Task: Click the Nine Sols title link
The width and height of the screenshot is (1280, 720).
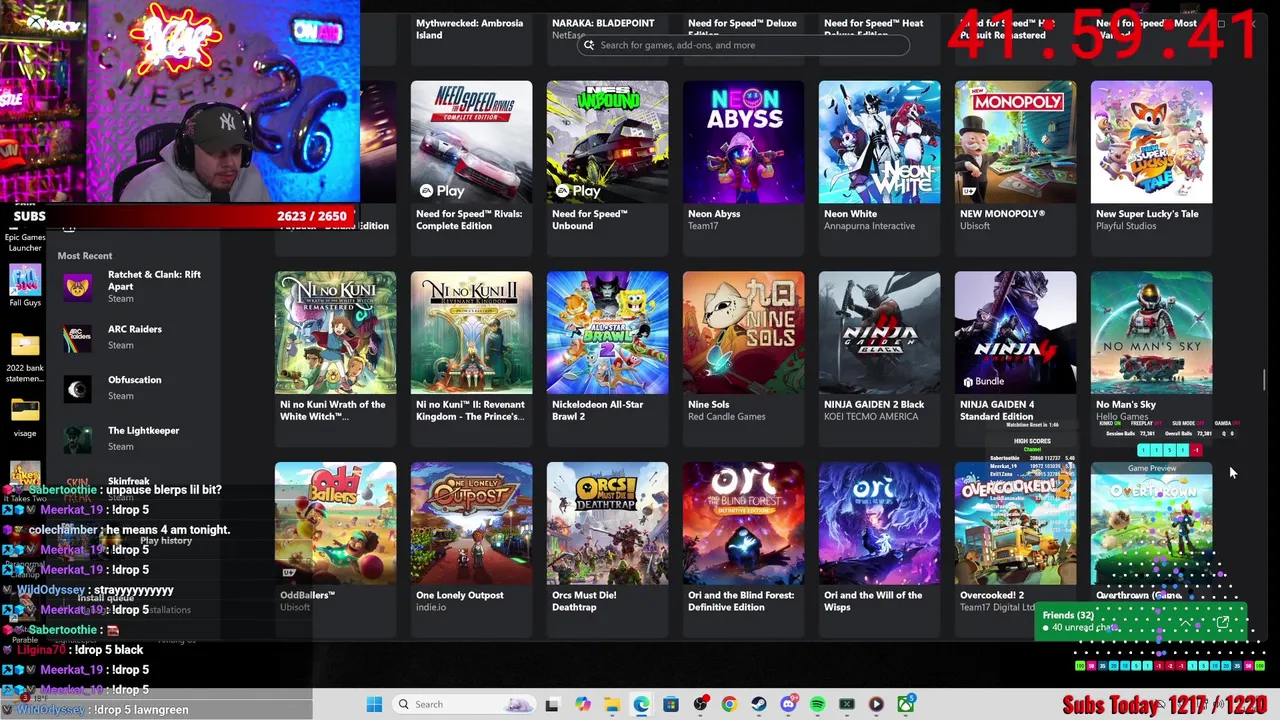Action: pos(708,405)
